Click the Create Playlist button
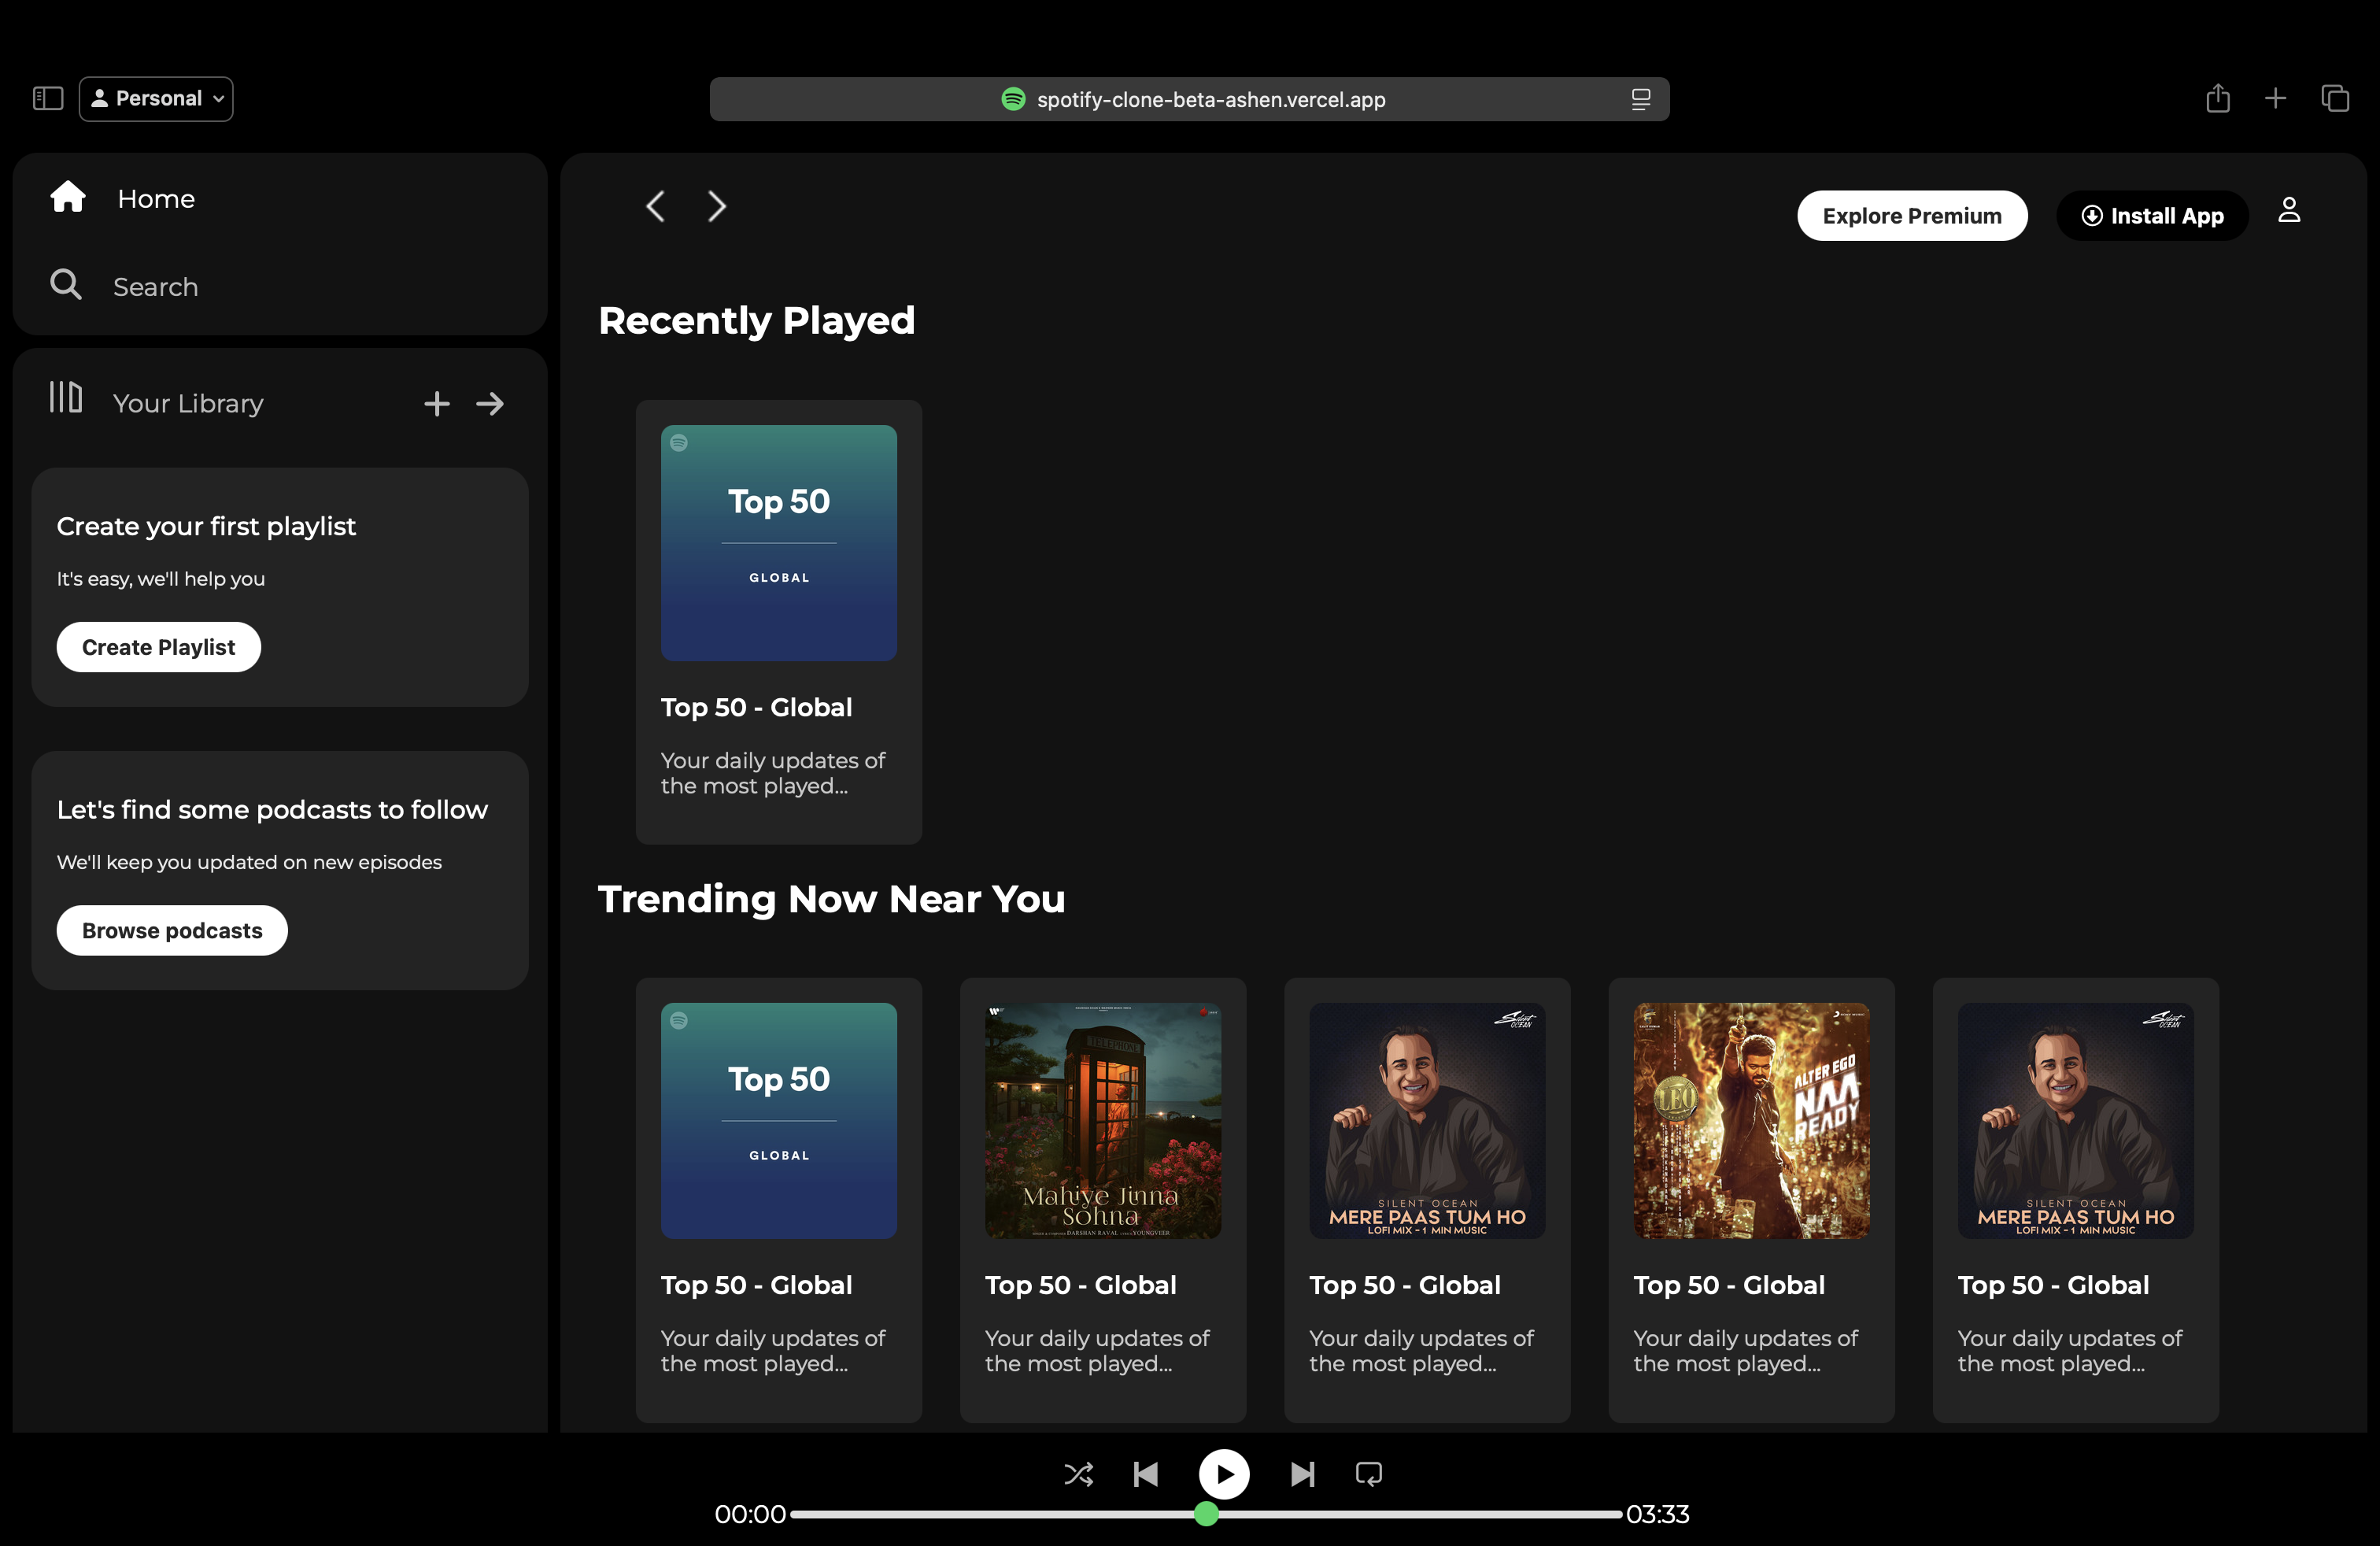The image size is (2380, 1546). (158, 646)
